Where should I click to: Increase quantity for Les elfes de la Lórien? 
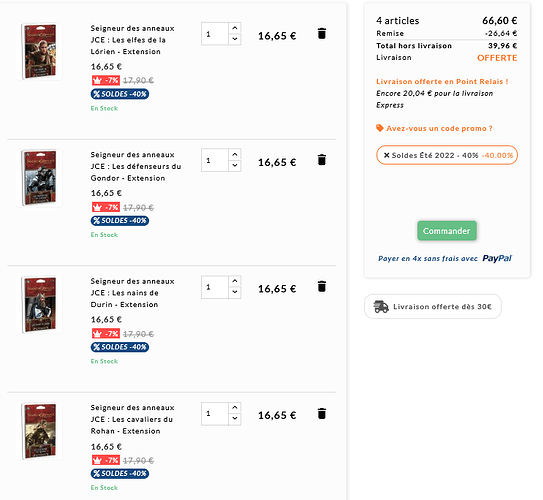pos(235,28)
